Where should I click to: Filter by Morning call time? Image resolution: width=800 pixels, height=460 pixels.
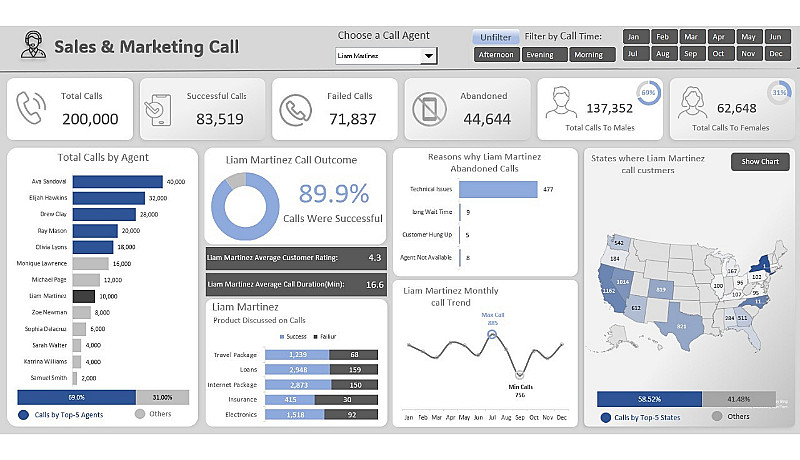point(591,55)
